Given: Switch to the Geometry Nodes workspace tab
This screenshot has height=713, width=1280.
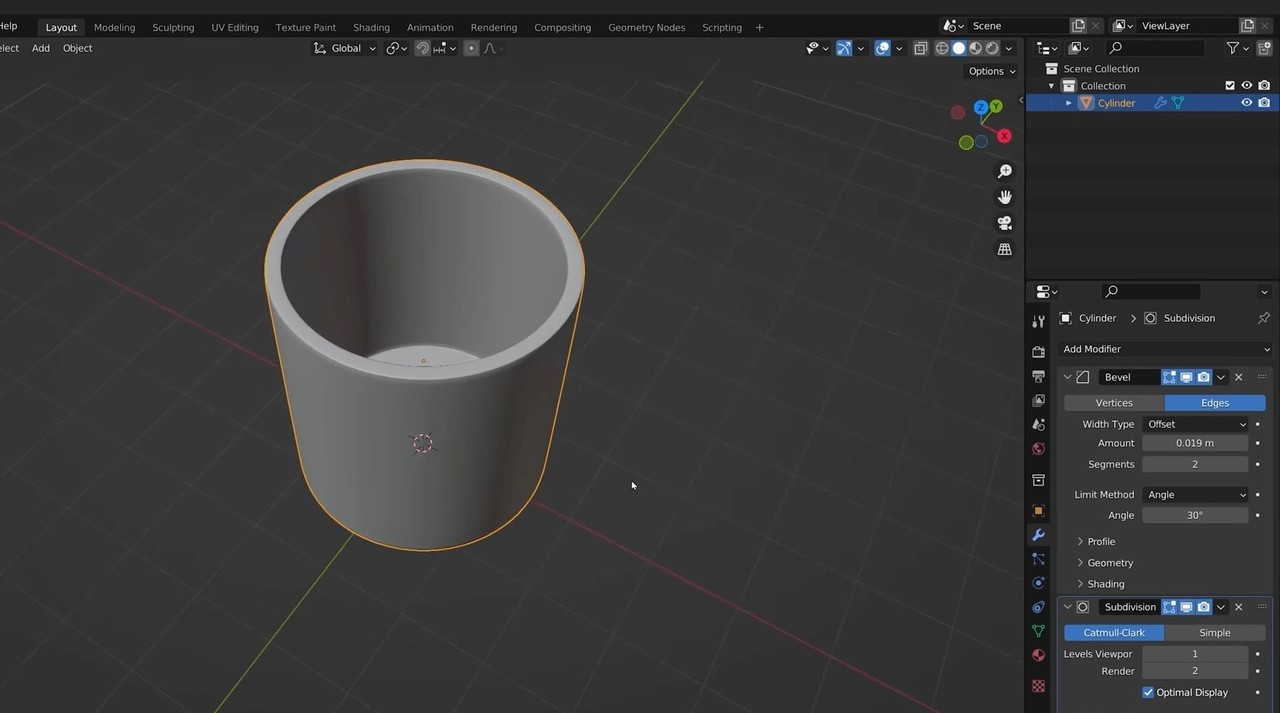Looking at the screenshot, I should point(647,27).
